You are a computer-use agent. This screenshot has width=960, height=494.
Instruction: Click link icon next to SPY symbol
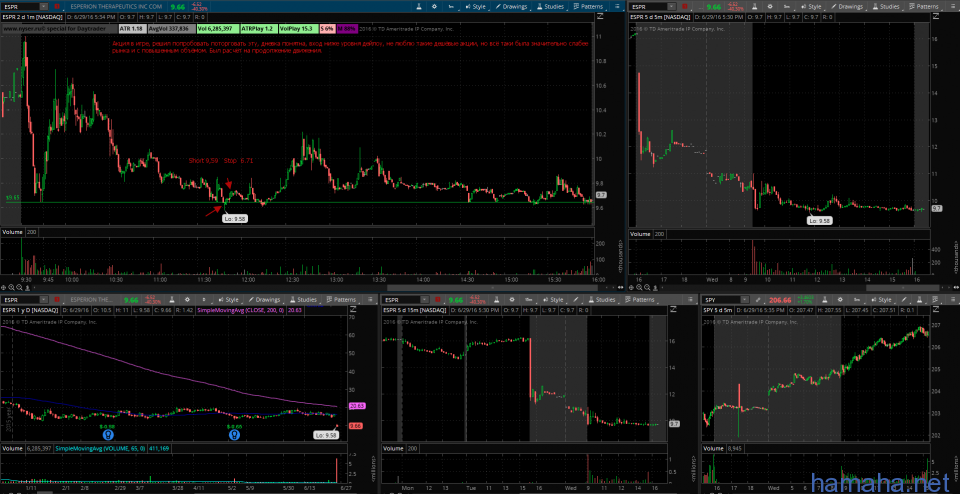759,299
